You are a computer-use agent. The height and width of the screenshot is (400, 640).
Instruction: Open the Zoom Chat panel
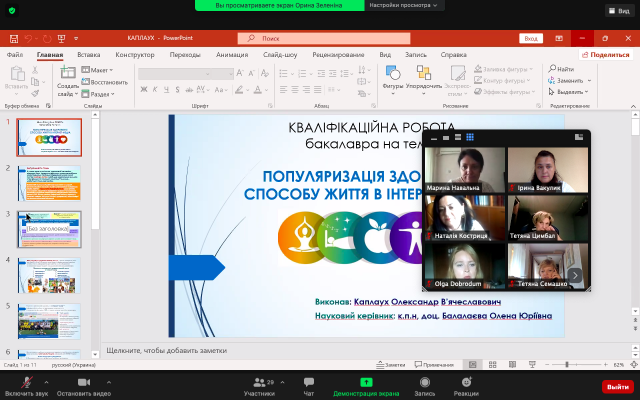coord(309,382)
